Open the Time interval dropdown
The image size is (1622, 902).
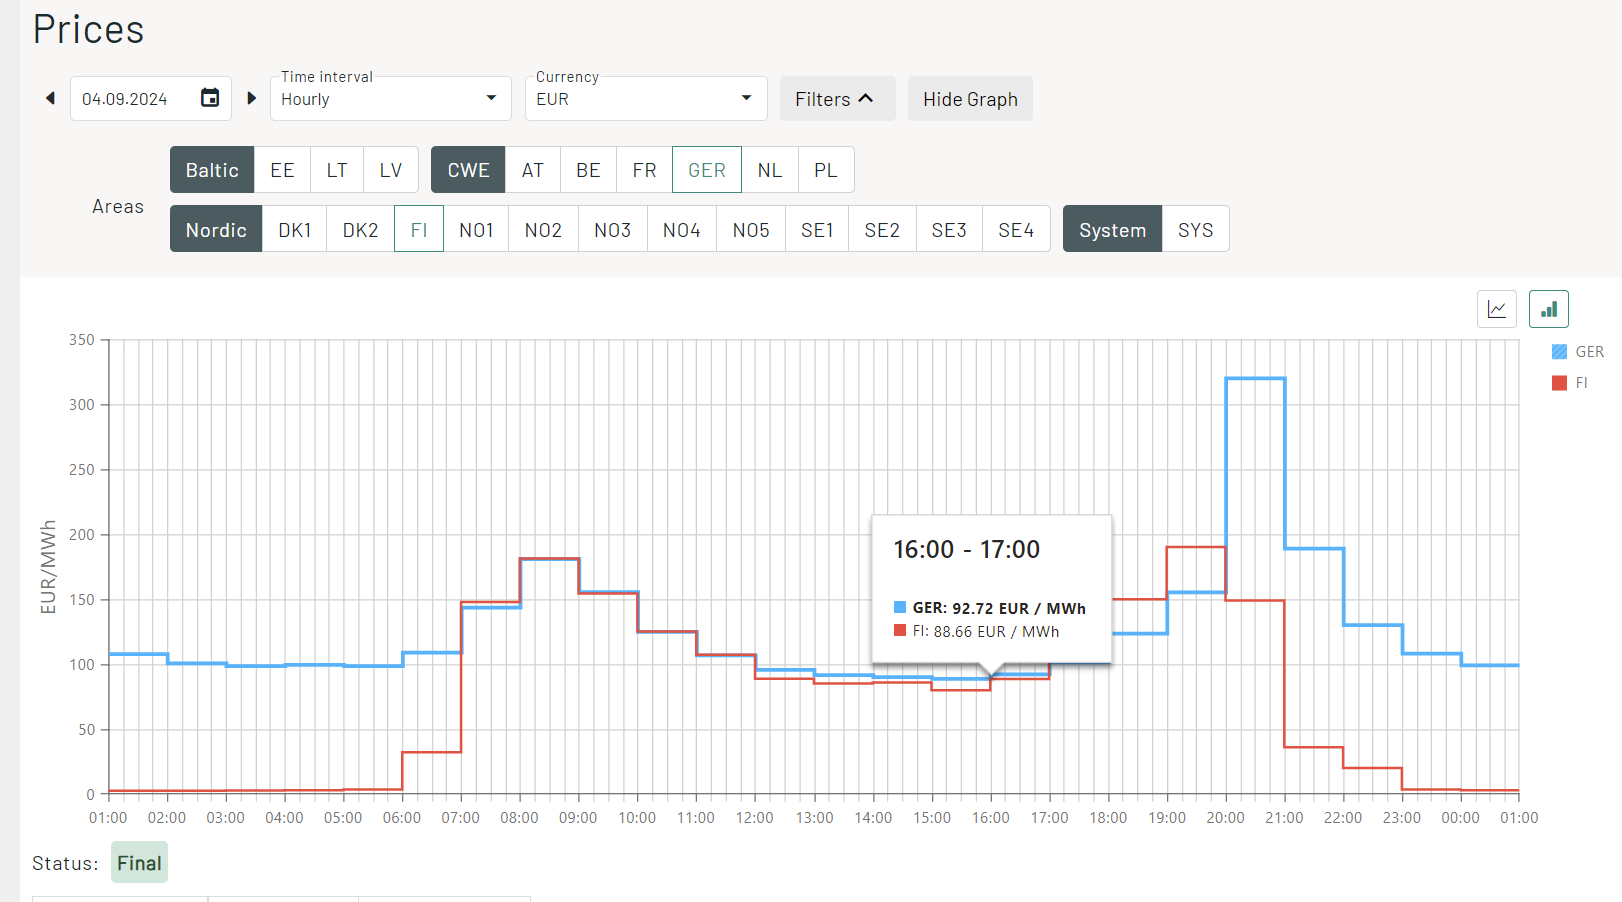click(390, 99)
